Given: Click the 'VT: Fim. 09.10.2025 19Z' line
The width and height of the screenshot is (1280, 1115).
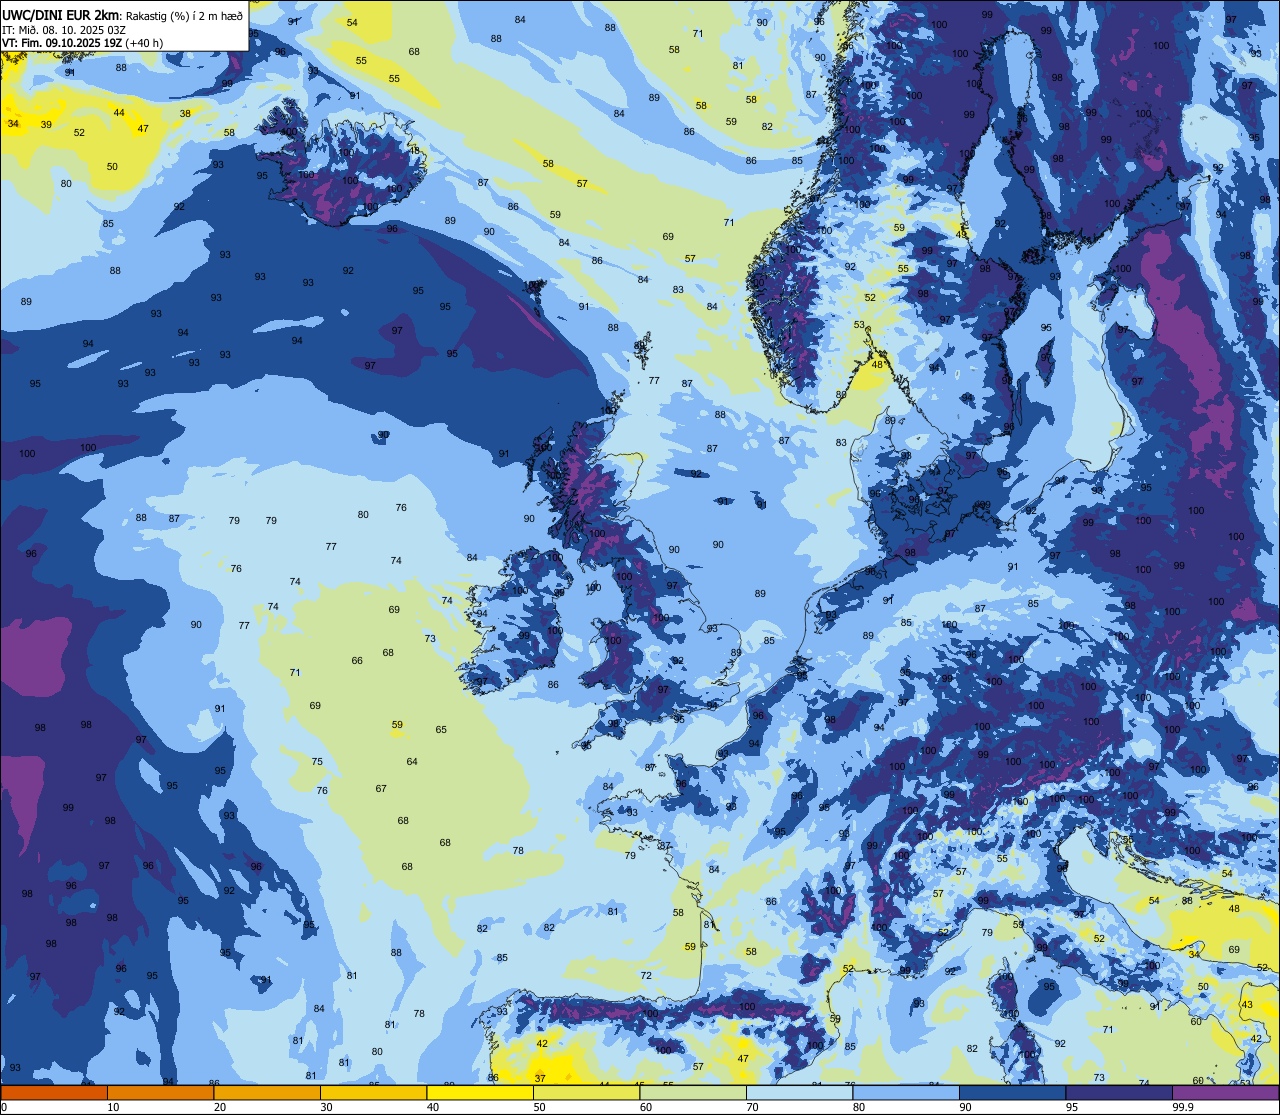Looking at the screenshot, I should click(62, 43).
